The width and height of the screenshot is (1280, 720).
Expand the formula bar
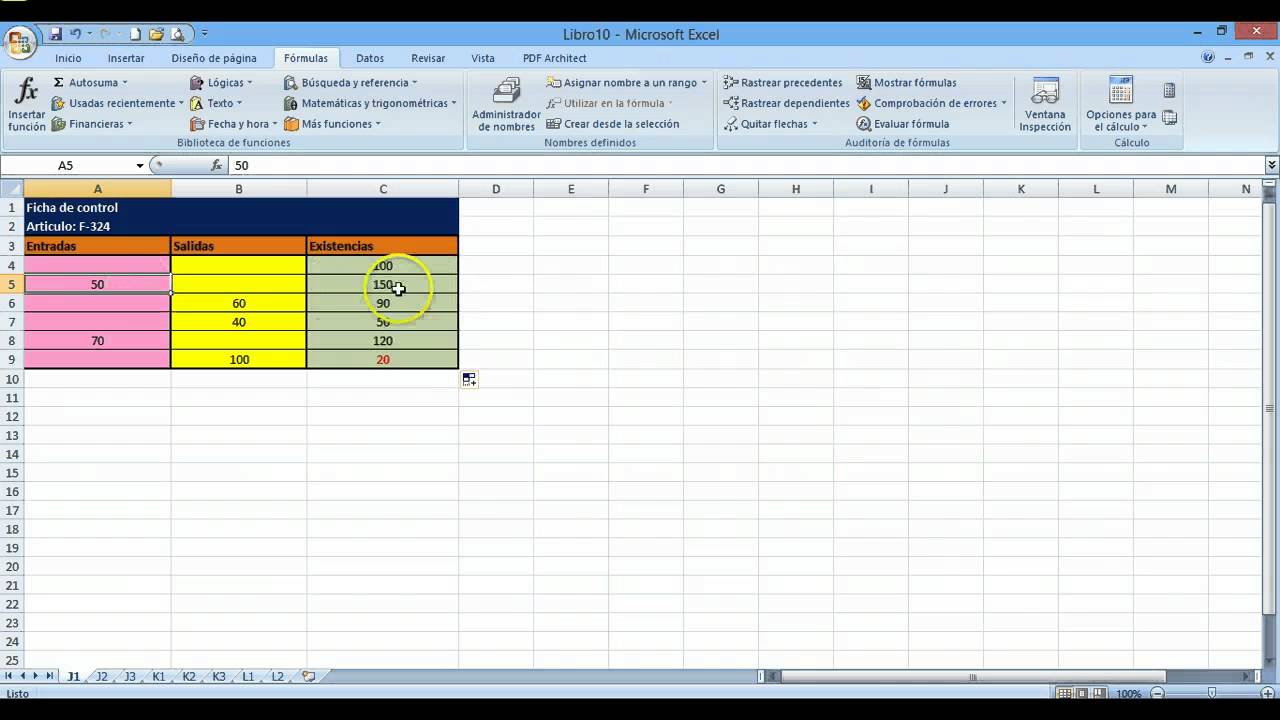coord(1272,165)
